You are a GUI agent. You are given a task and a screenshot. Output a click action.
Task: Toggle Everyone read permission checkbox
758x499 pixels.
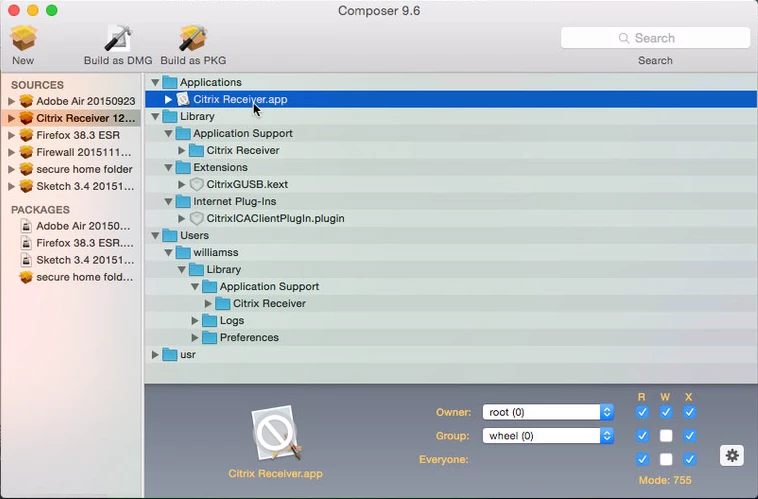coord(642,459)
